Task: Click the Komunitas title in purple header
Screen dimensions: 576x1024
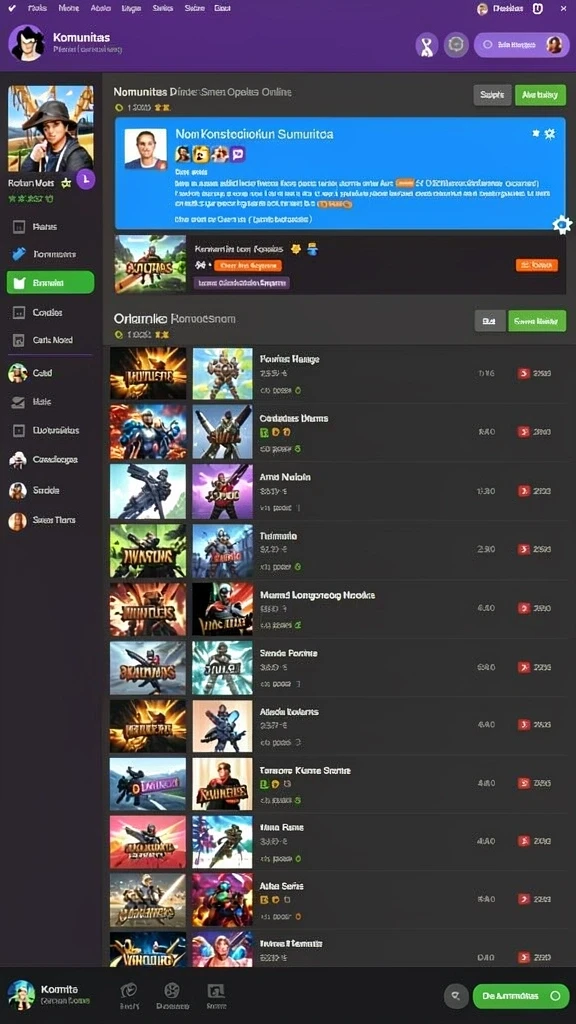Action: tap(82, 37)
